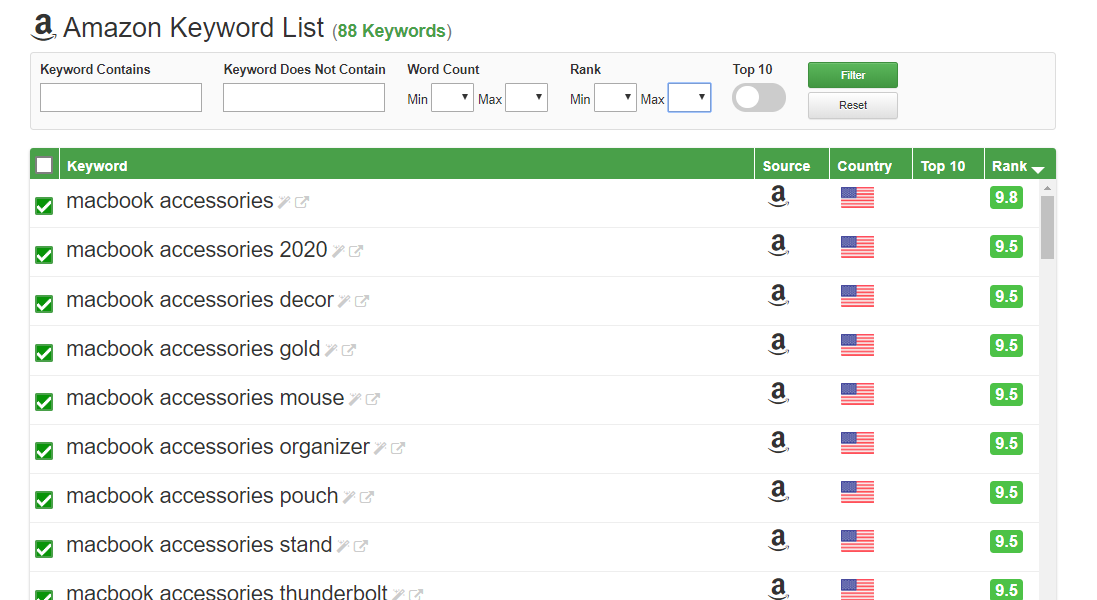Open external link icon for 'macbook accessories gold'

pyautogui.click(x=348, y=350)
